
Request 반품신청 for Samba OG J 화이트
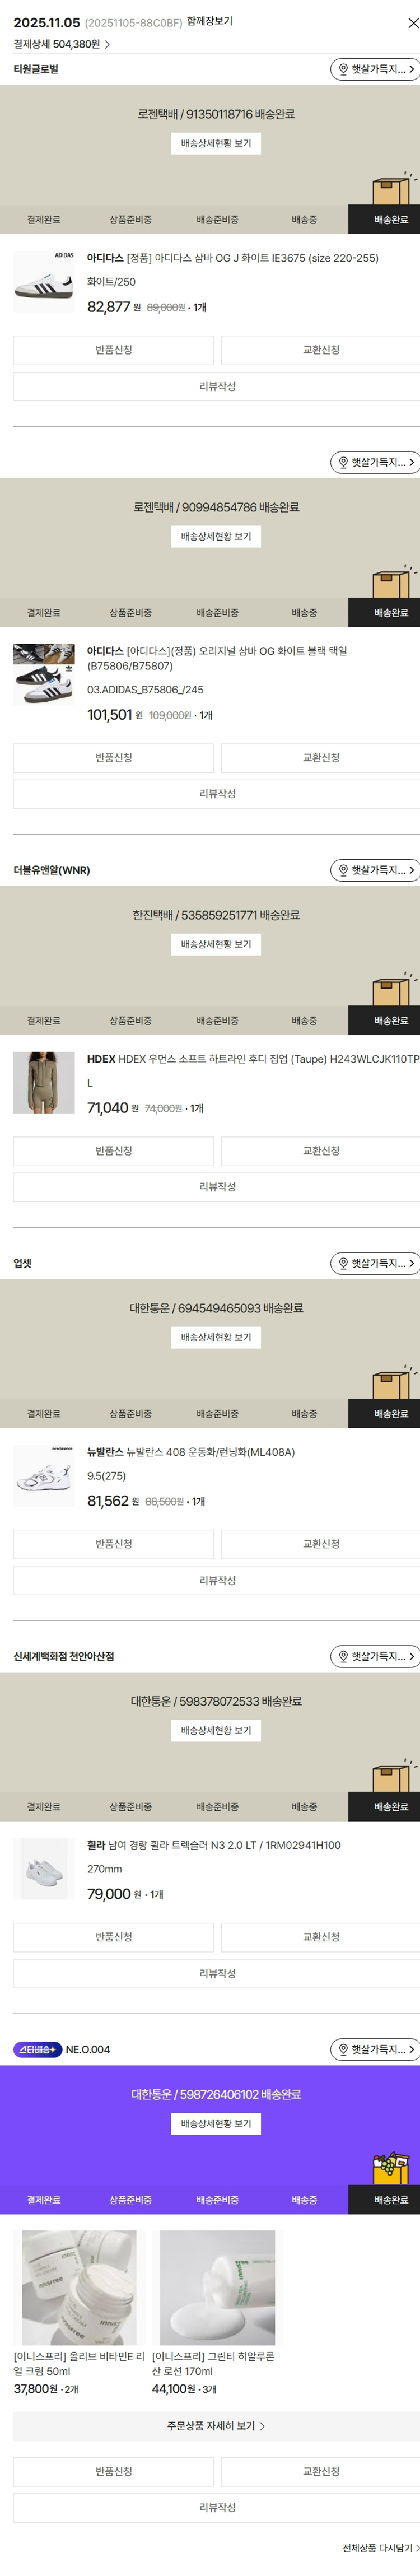pyautogui.click(x=113, y=350)
